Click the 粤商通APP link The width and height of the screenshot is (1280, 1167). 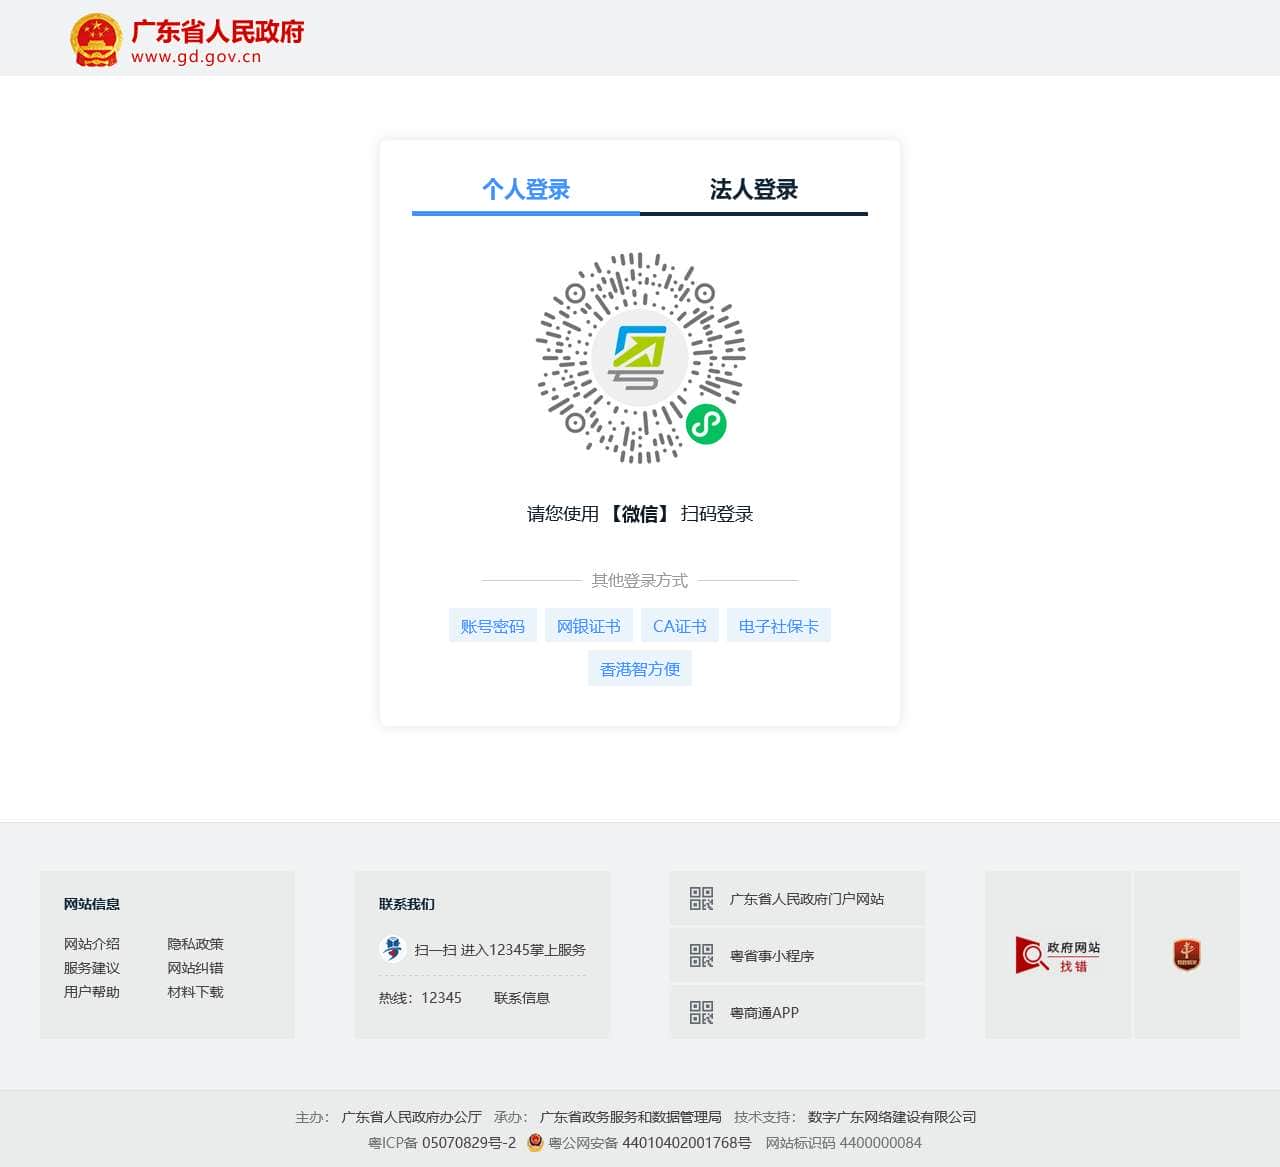point(765,1013)
